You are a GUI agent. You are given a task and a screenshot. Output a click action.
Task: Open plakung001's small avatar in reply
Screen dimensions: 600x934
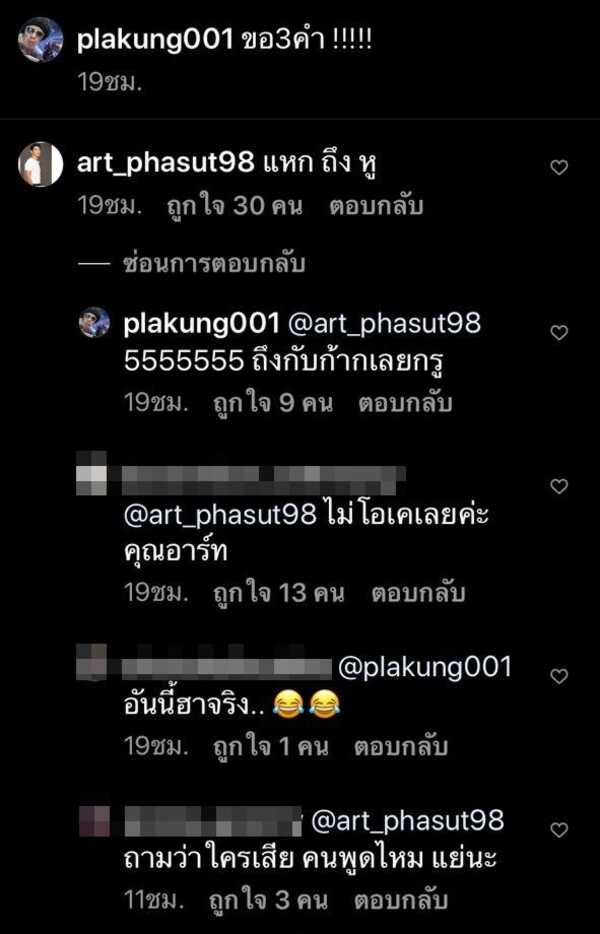coord(94,323)
